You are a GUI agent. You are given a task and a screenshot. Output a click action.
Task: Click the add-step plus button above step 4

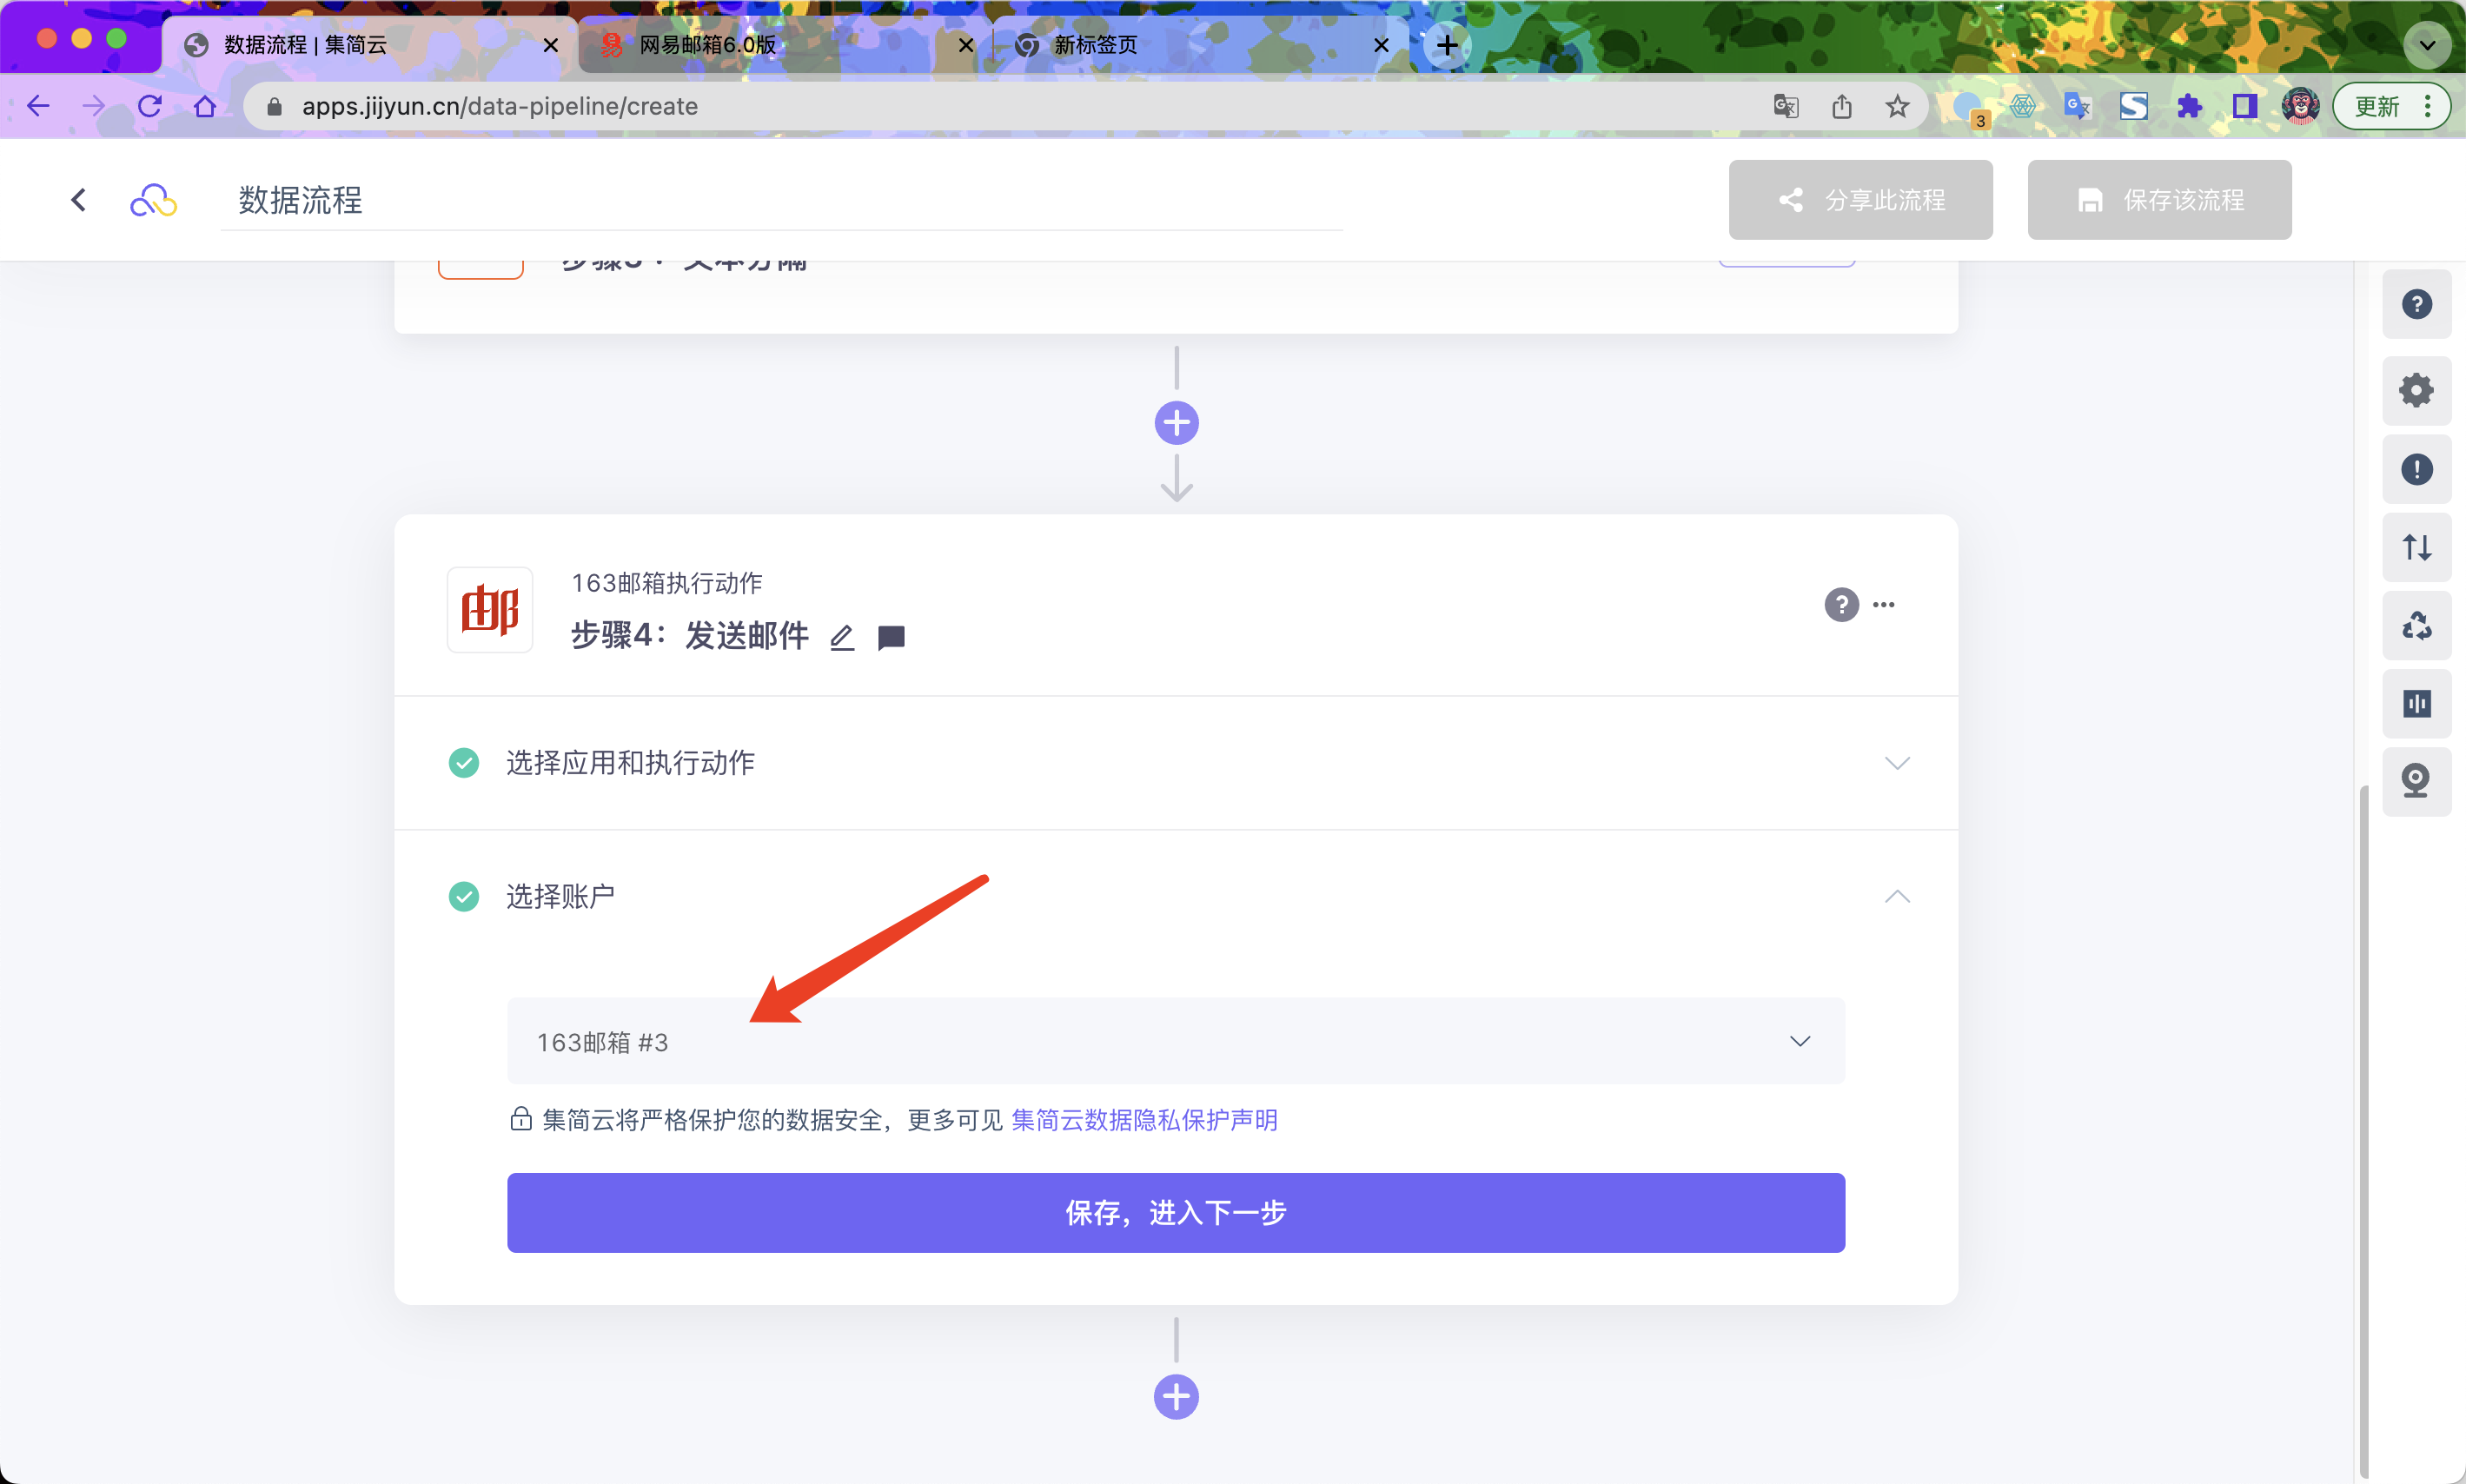pos(1176,423)
